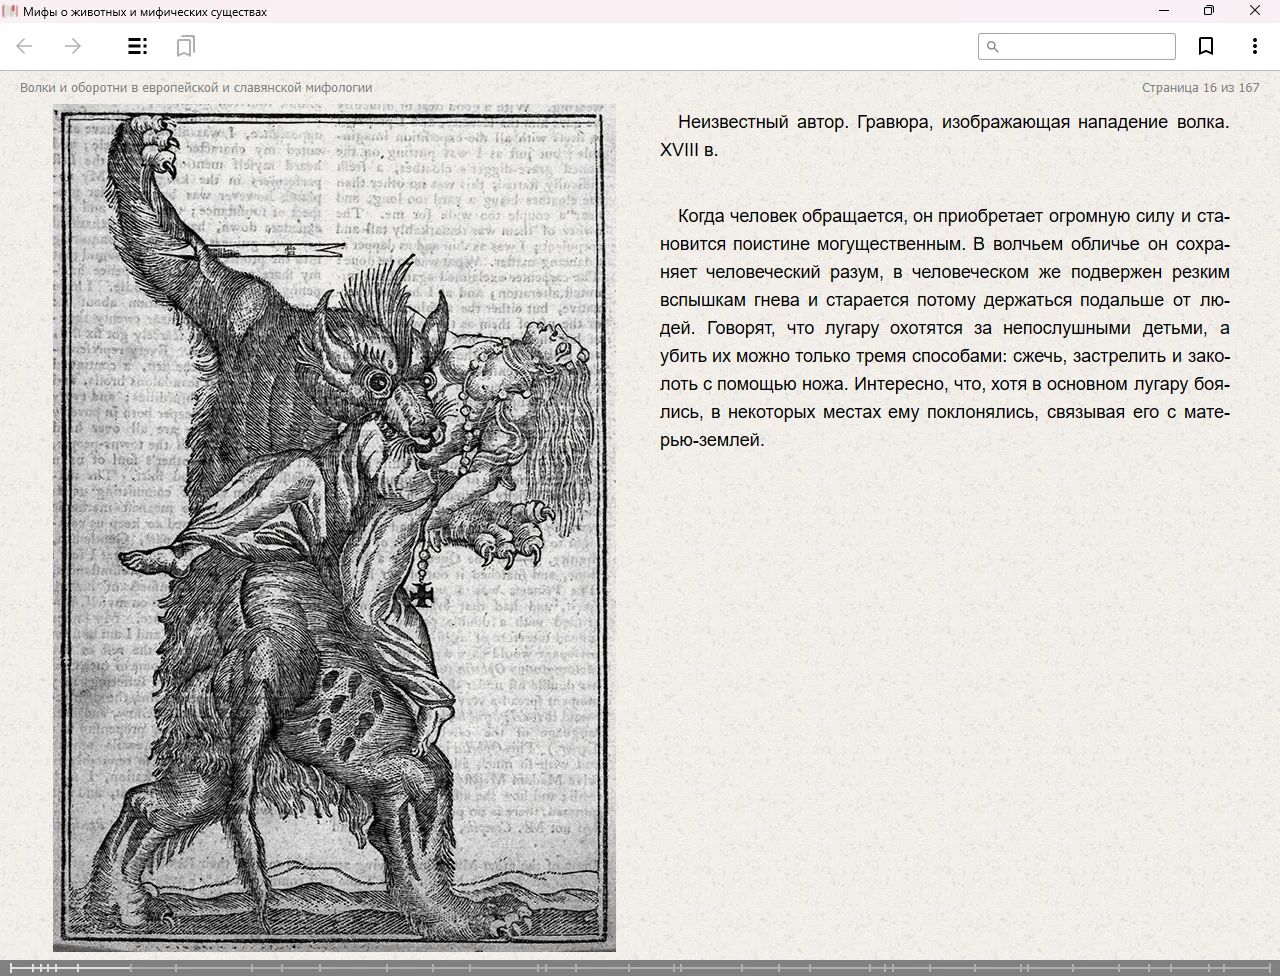Open the table of contents list
Screen dimensions: 1280x976
(x=138, y=46)
